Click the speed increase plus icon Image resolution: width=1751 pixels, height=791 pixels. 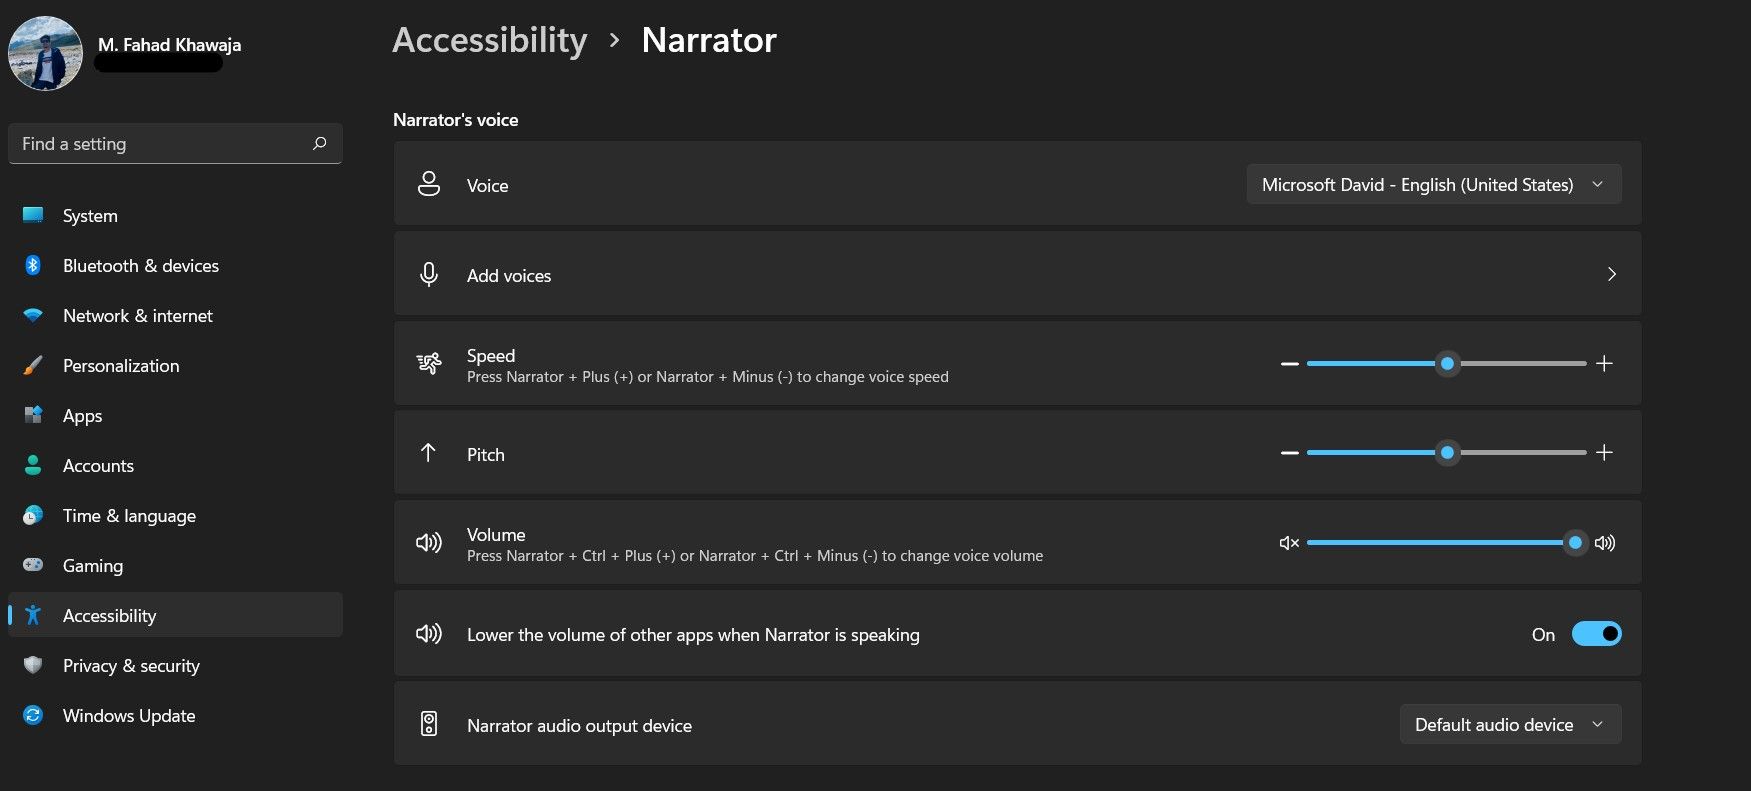(x=1604, y=364)
